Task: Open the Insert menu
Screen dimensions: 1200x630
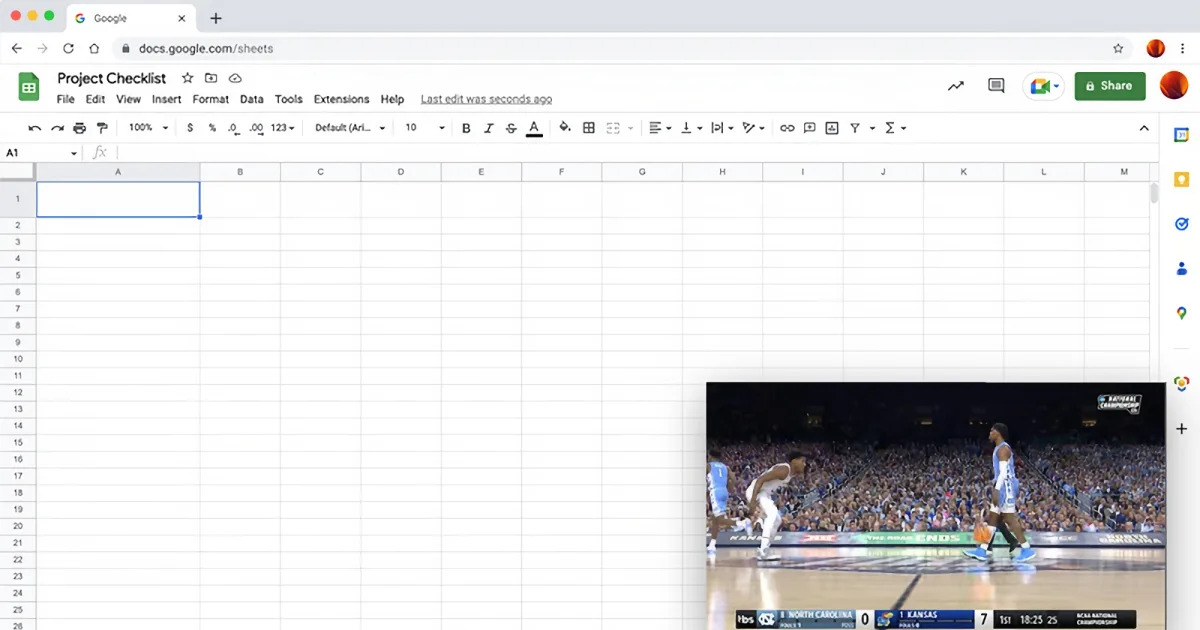Action: point(166,99)
